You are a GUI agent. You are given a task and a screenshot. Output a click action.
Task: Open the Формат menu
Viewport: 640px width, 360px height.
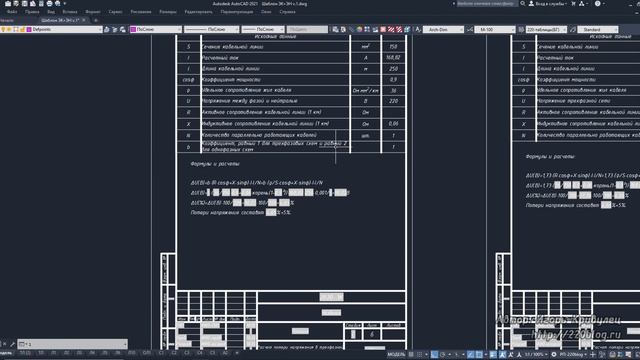(x=93, y=12)
